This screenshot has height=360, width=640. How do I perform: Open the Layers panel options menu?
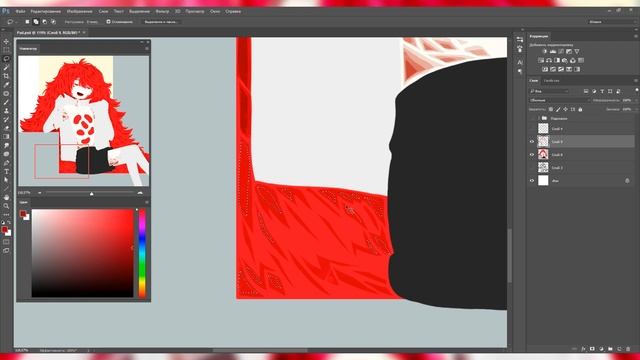tap(636, 81)
